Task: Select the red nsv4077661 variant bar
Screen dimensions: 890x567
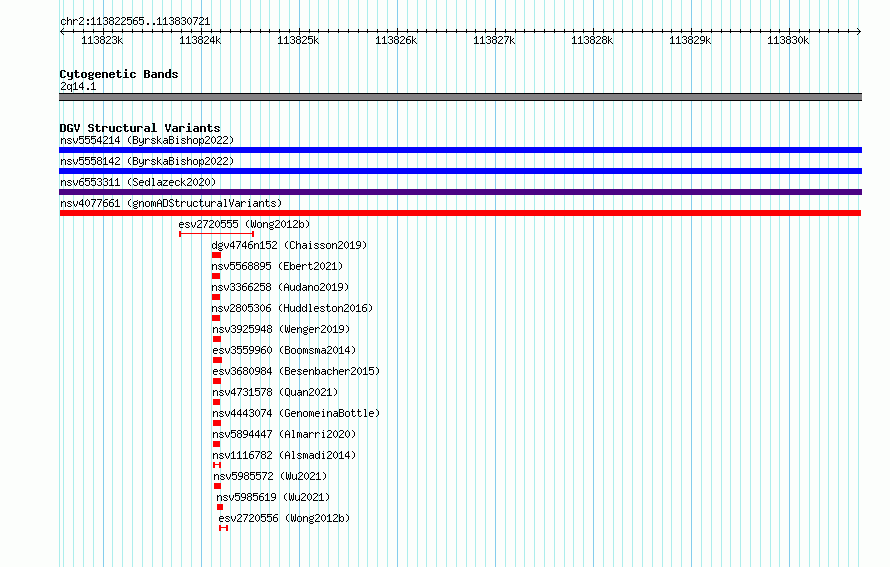Action: click(x=460, y=213)
